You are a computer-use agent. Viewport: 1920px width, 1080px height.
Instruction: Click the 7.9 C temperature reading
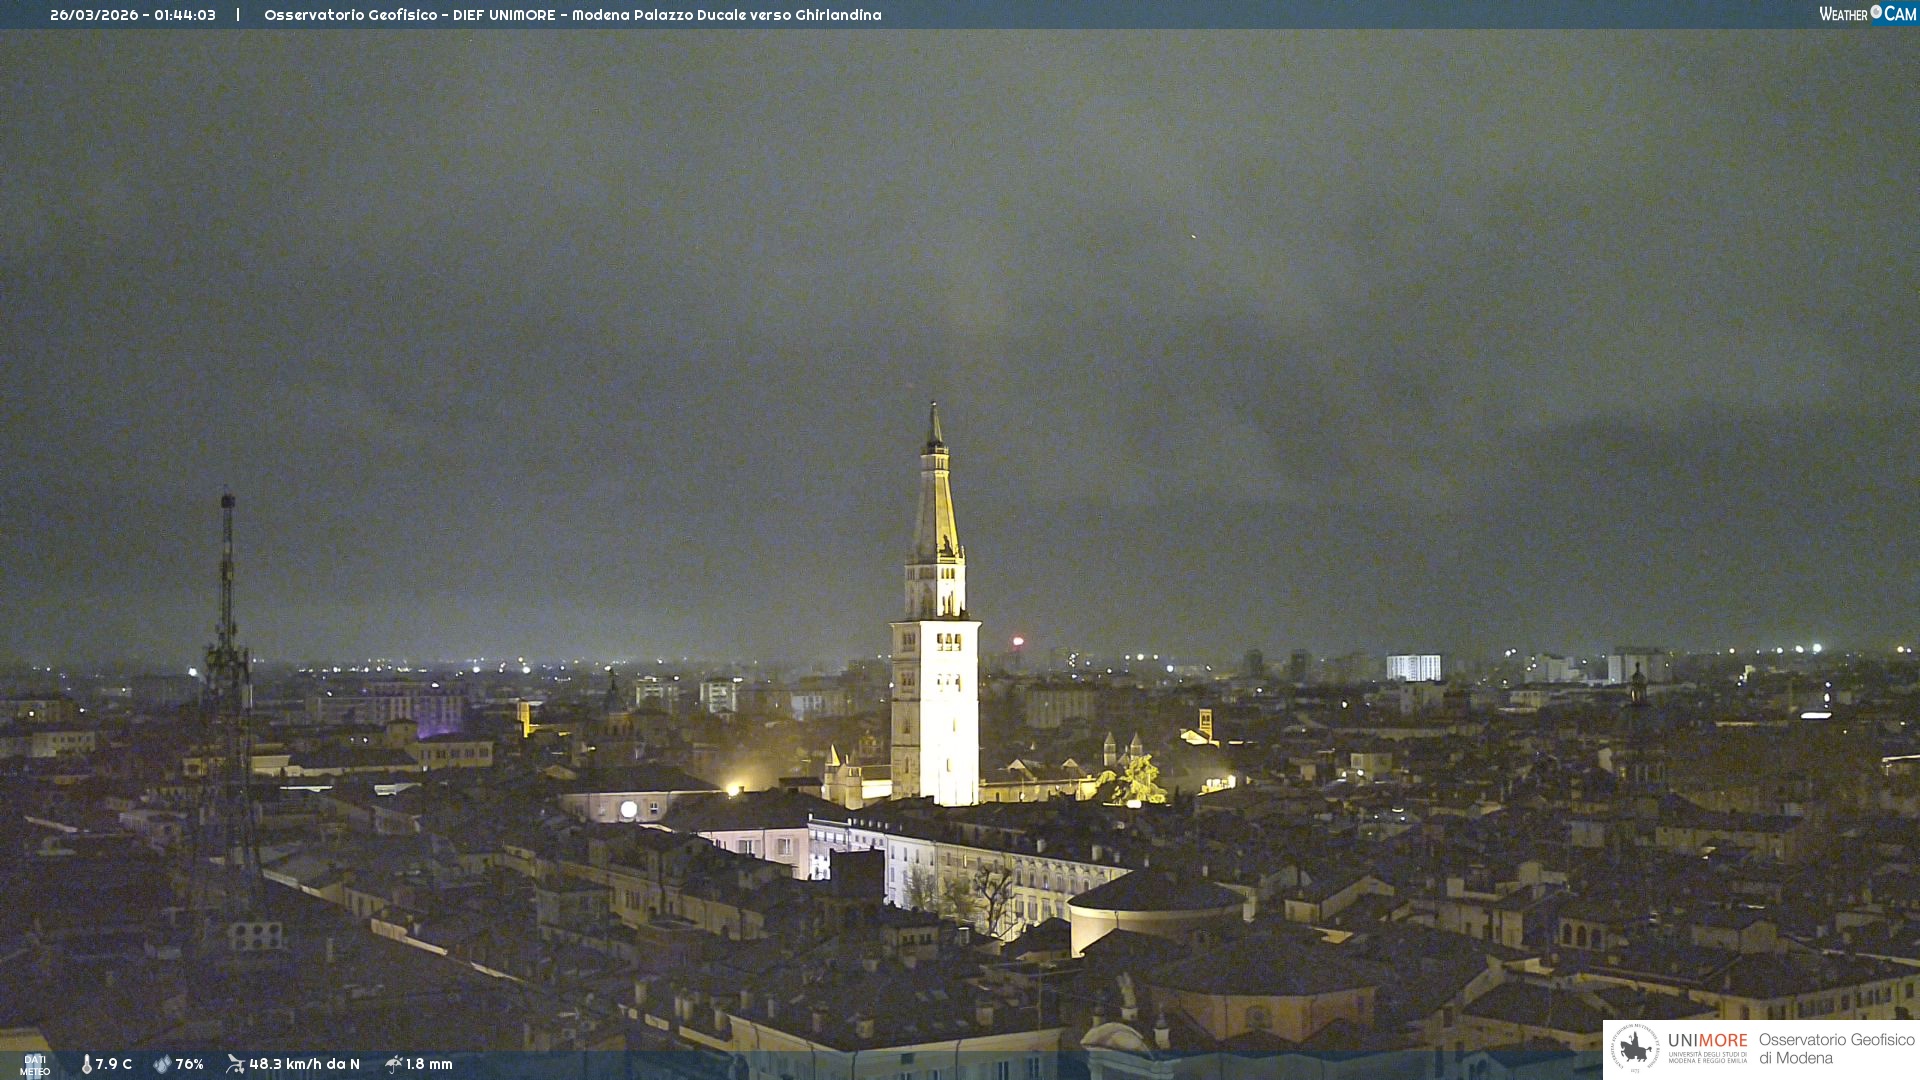[114, 1064]
